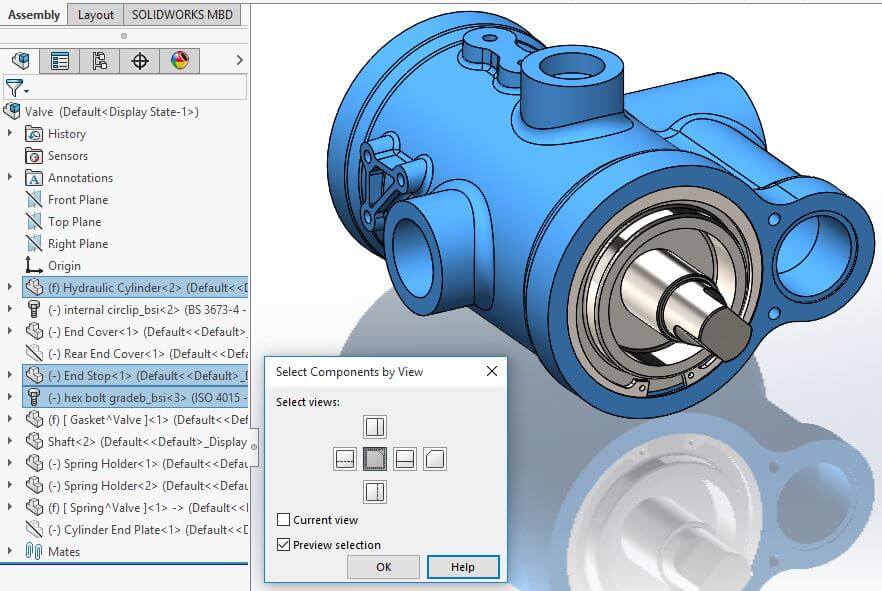Open the DimXpertManager crosshair tab
This screenshot has height=591, width=882.
[140, 61]
